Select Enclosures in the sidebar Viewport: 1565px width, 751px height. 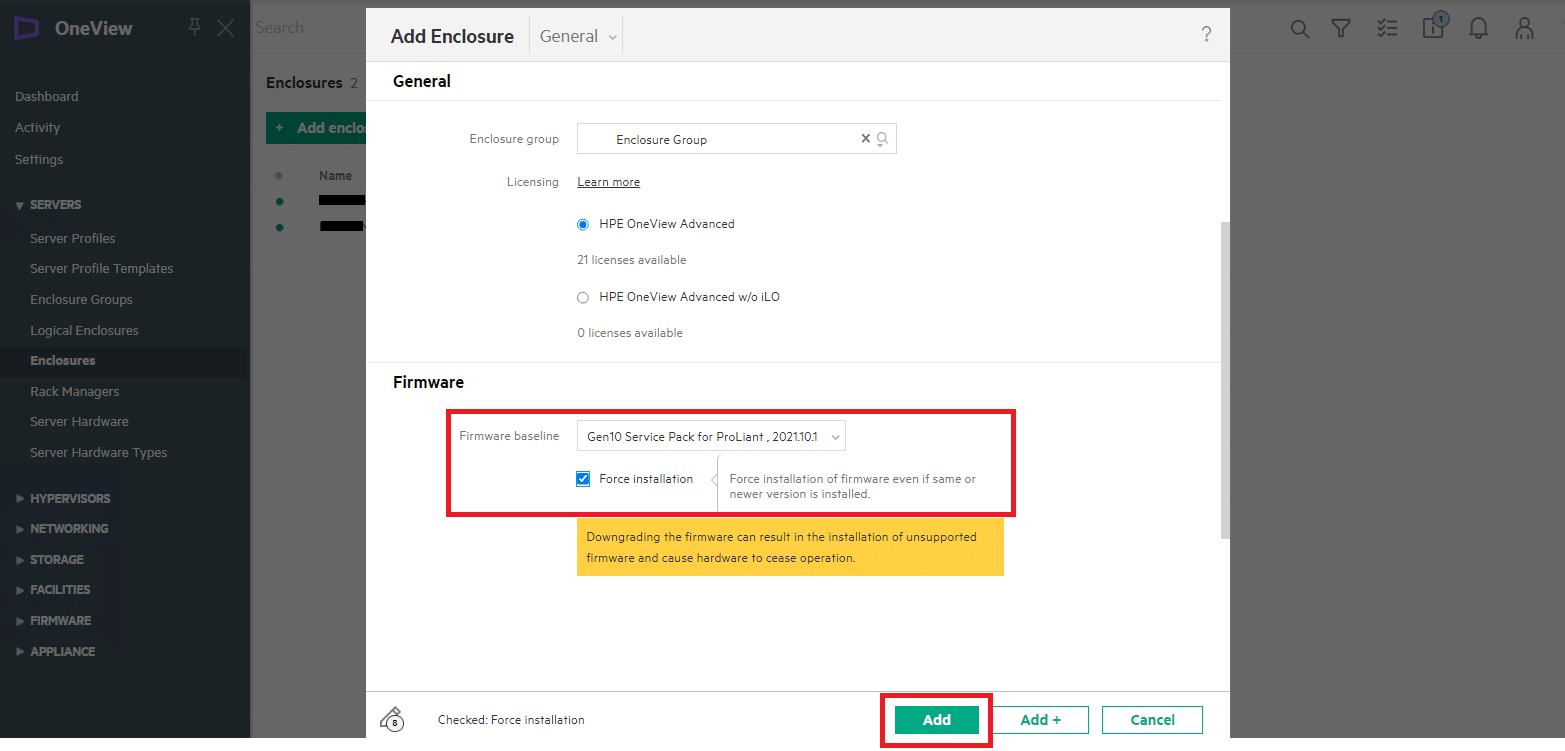click(x=63, y=361)
